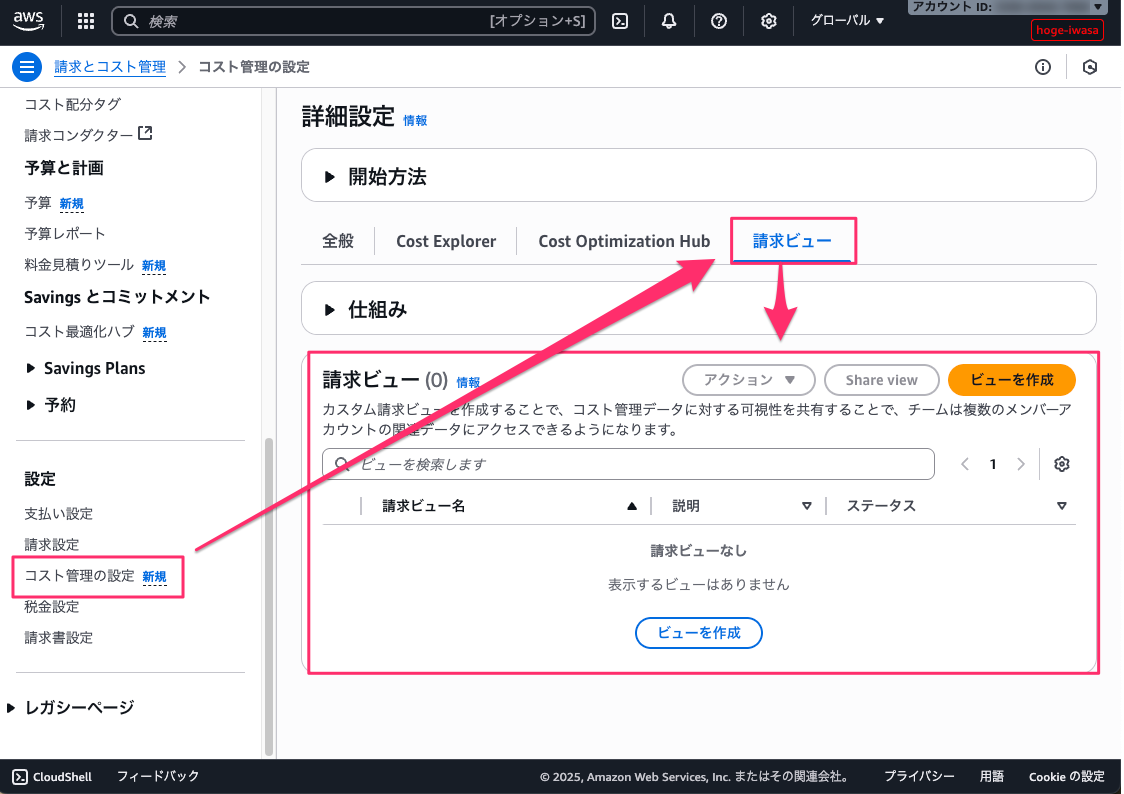
Task: Click the hoge-iwasa account label
Action: tap(1067, 30)
